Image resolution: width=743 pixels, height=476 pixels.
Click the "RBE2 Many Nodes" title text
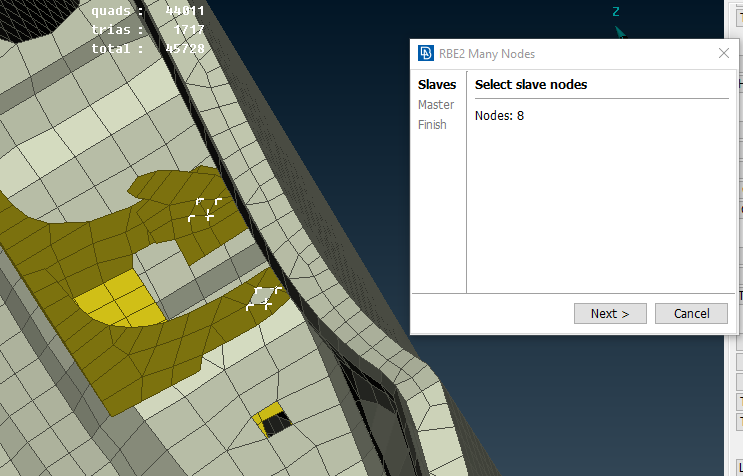(x=487, y=54)
